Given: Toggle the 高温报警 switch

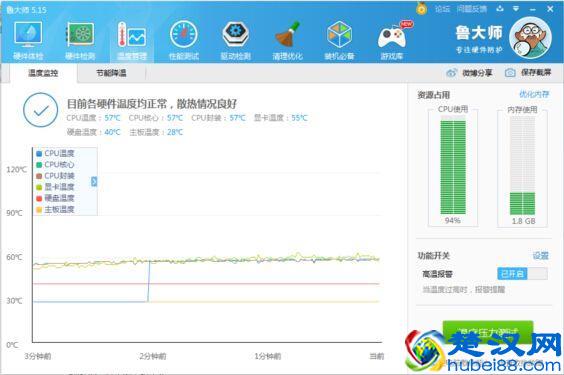Looking at the screenshot, I should (x=522, y=274).
